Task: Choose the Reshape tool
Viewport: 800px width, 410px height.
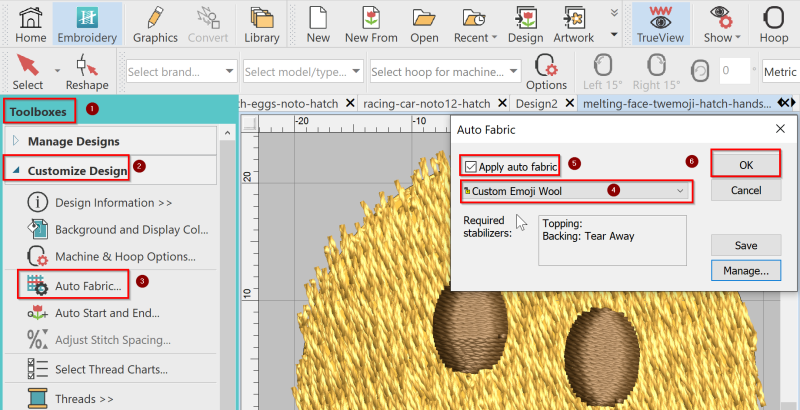Action: pos(87,71)
